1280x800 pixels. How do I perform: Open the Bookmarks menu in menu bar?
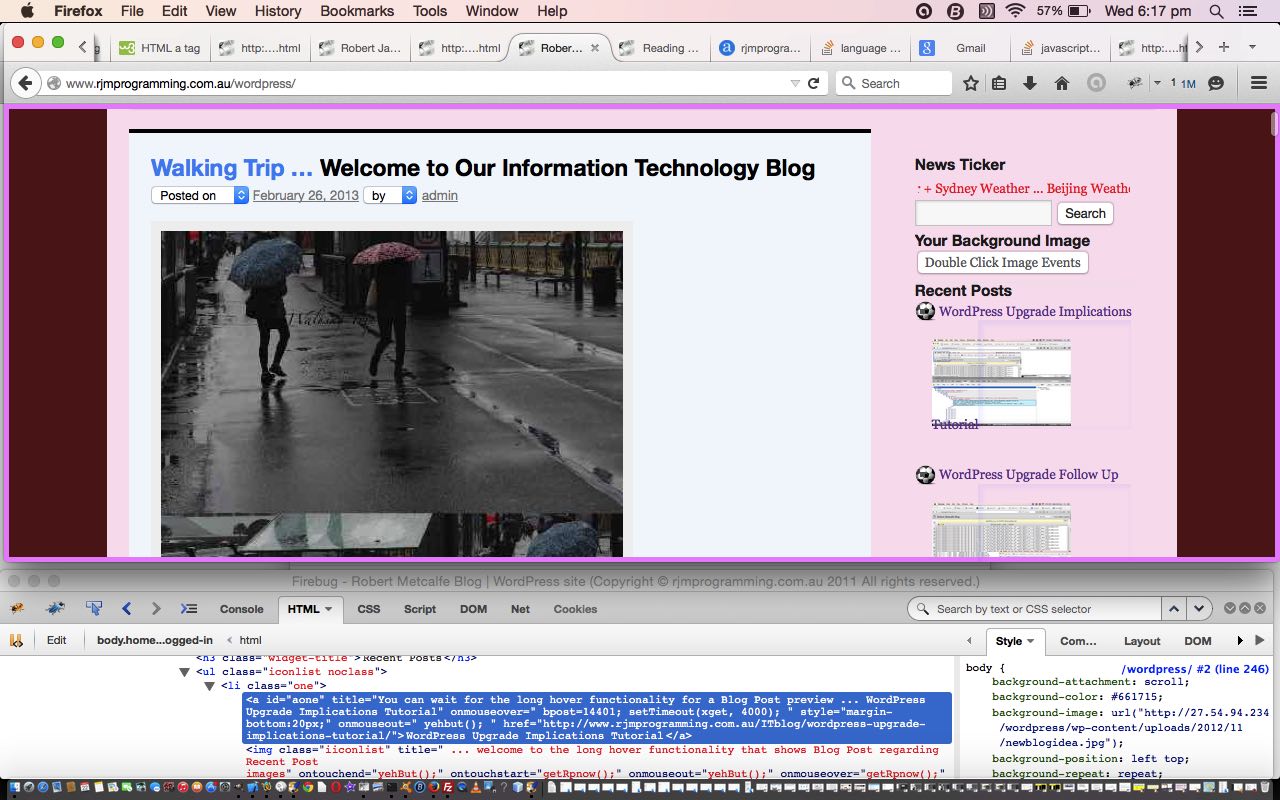(x=359, y=11)
